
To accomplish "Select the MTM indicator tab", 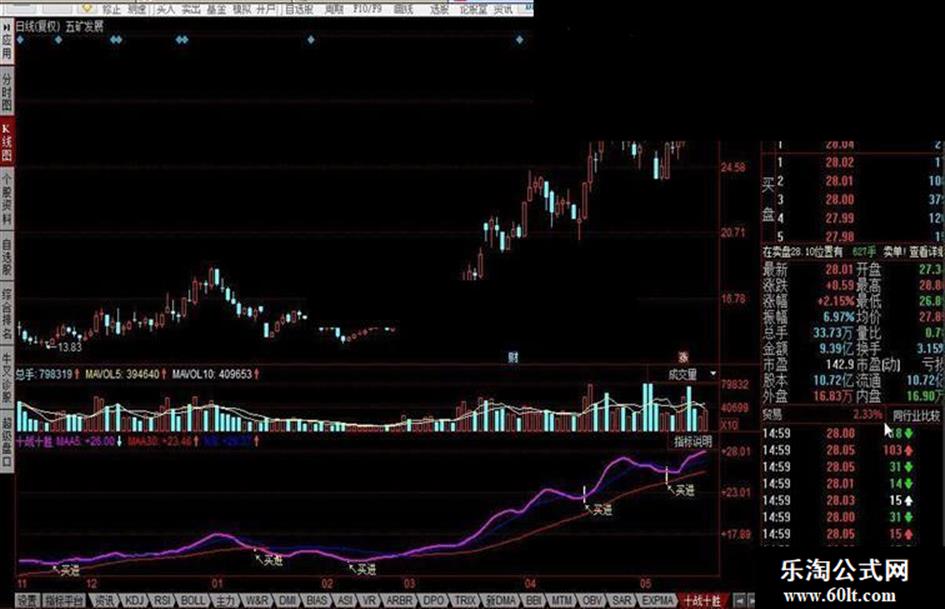I will (x=562, y=601).
